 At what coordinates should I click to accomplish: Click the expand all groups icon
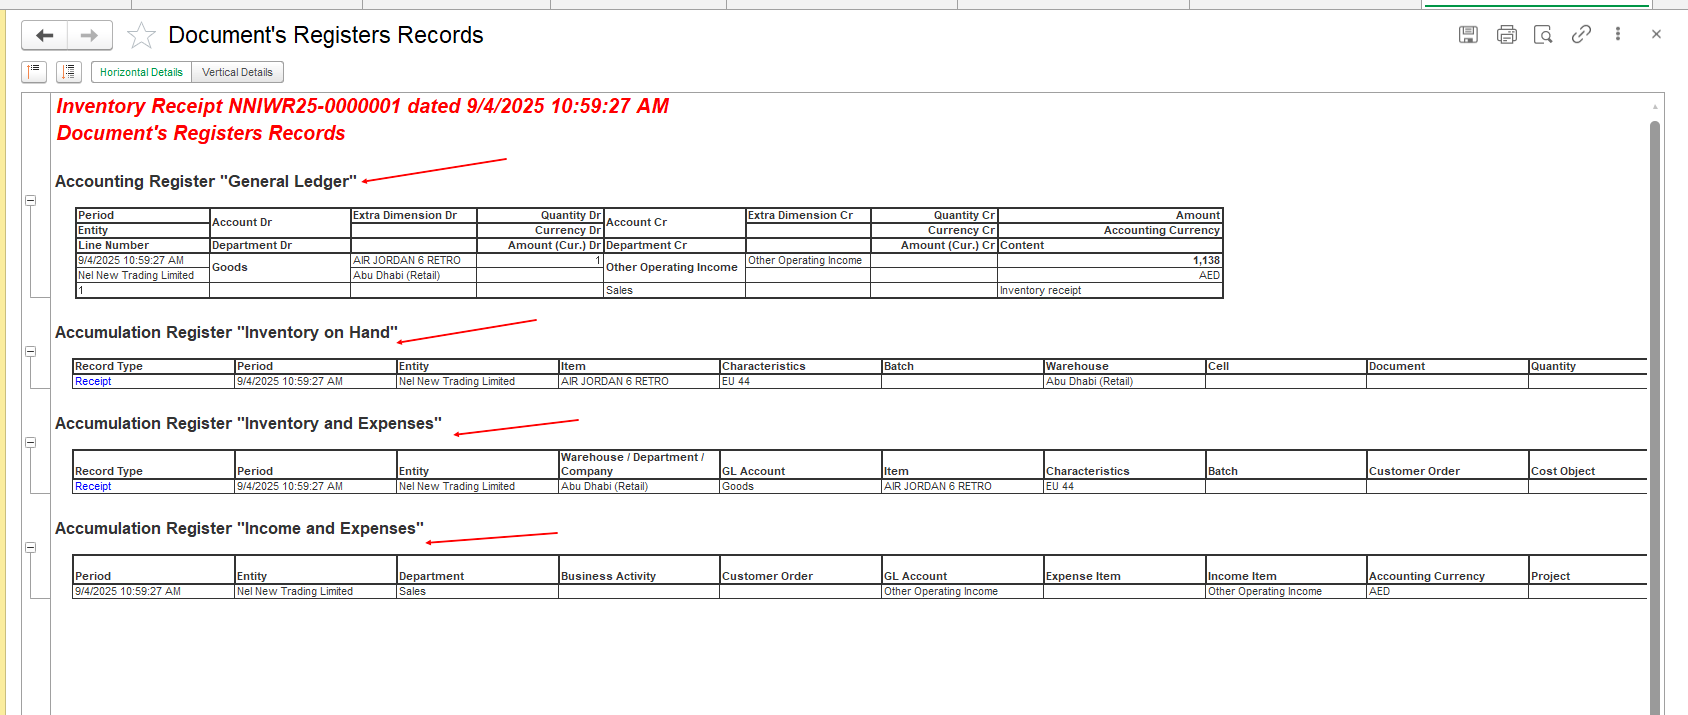coord(69,72)
